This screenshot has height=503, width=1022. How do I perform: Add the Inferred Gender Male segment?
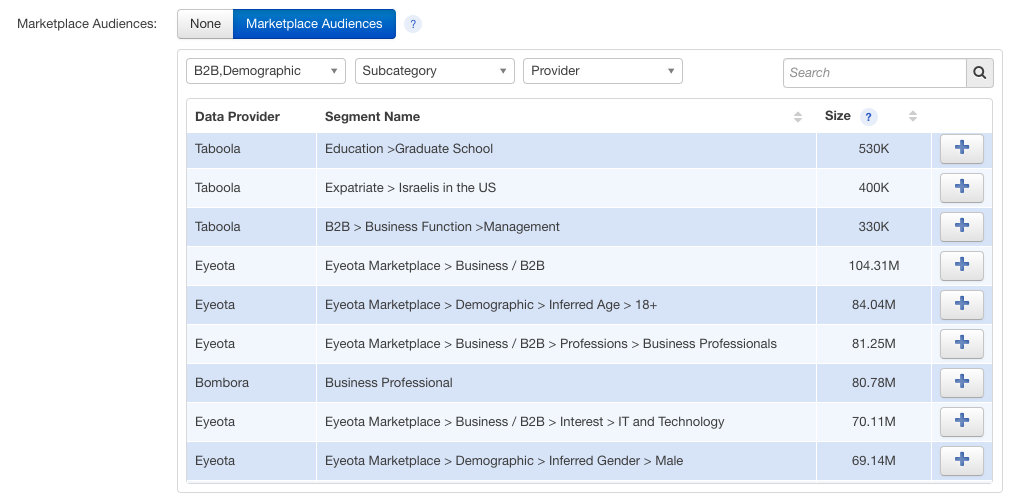pyautogui.click(x=961, y=461)
